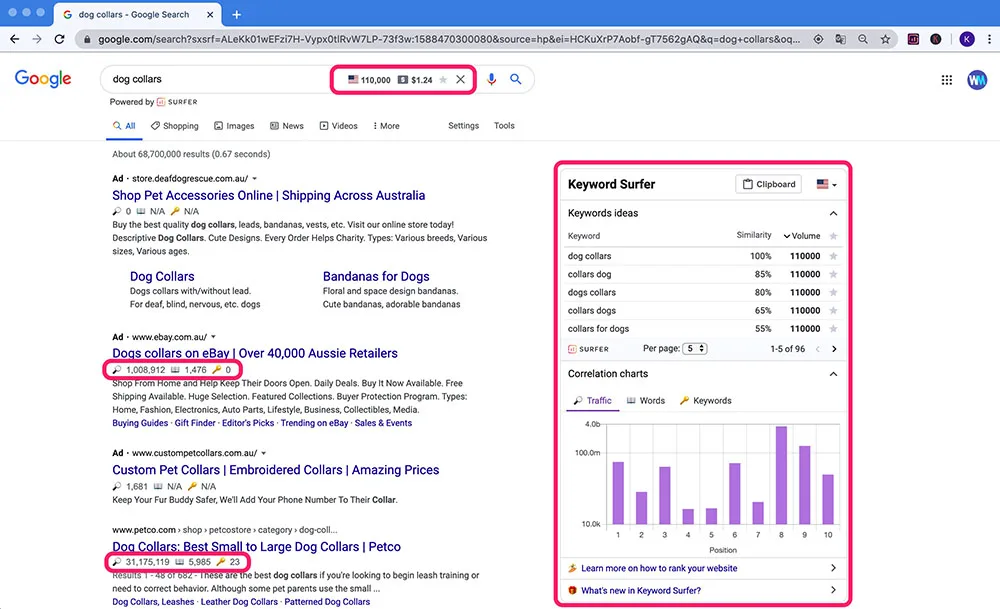Screen dimensions: 1000x609
Task: Expand 'What's new in Keyword Surfer?'
Action: (702, 591)
